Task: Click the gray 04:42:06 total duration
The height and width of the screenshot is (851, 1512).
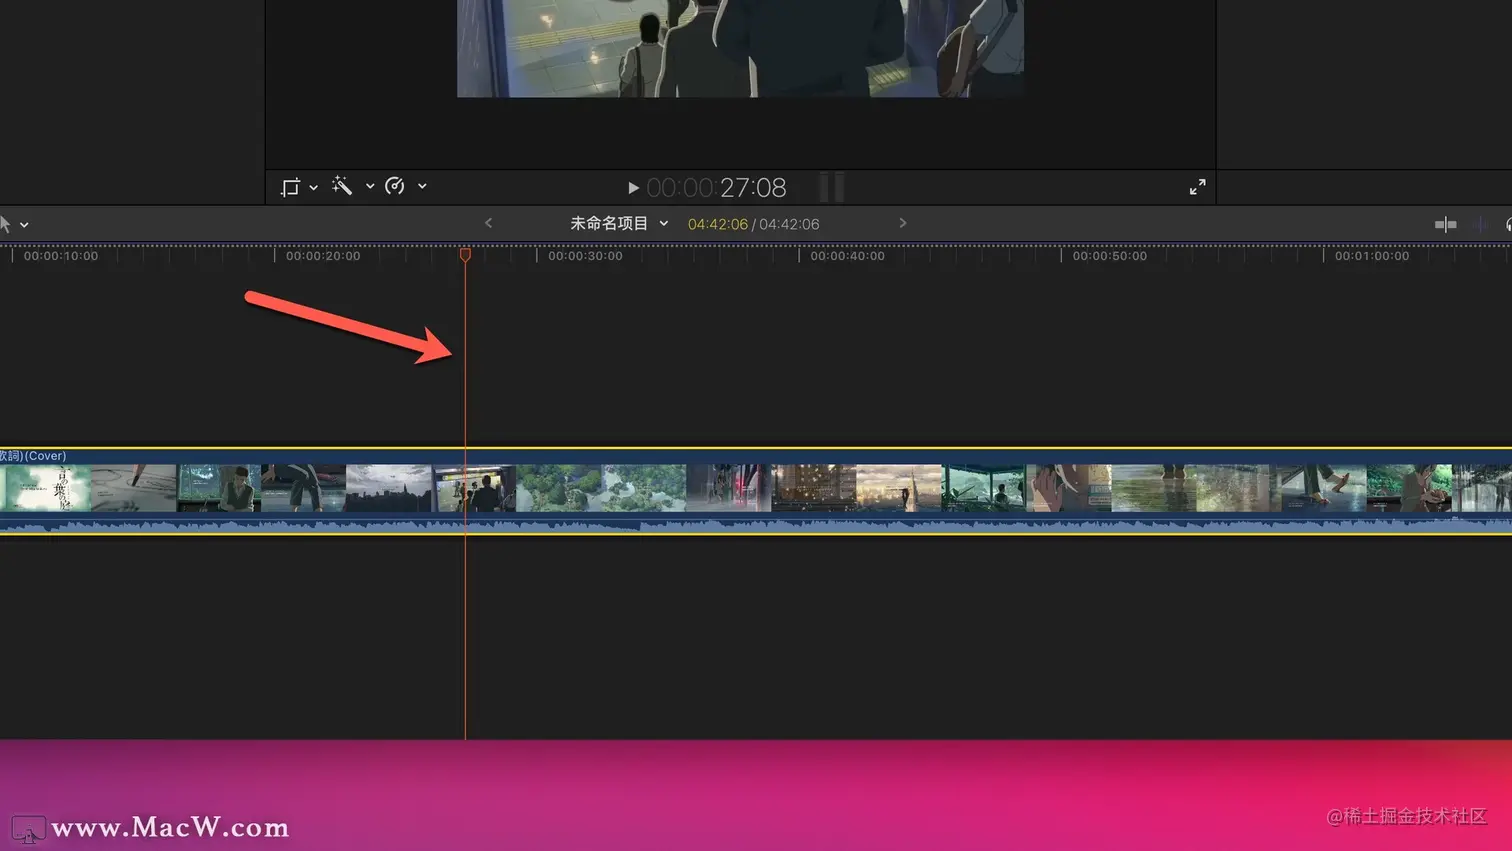Action: (x=789, y=224)
